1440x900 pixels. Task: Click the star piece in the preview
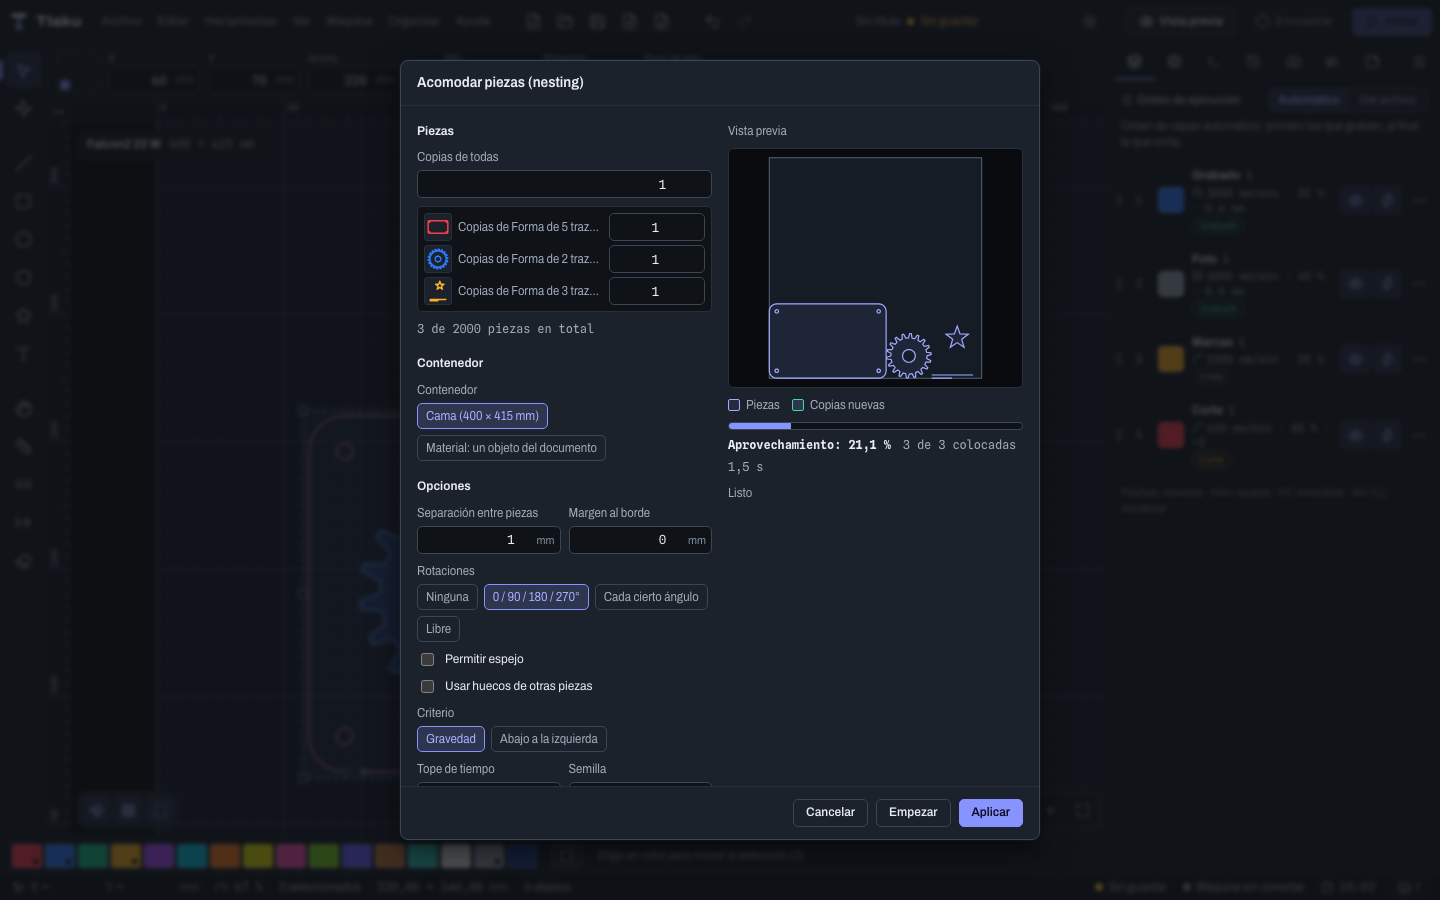(x=957, y=337)
